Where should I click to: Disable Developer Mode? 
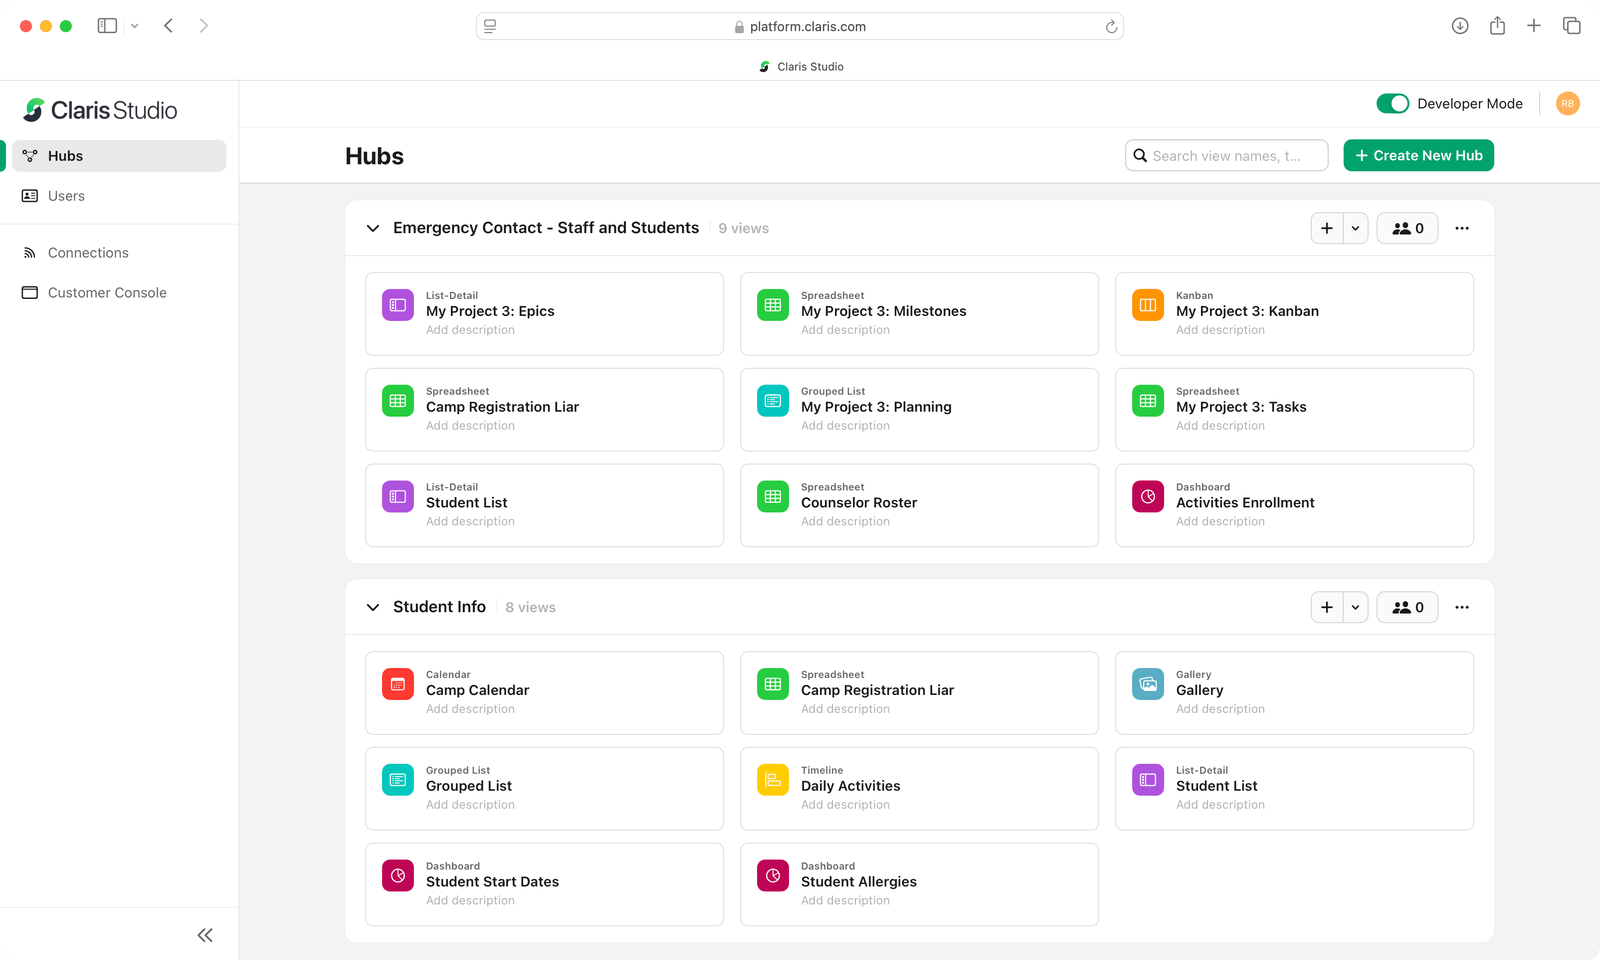point(1393,103)
